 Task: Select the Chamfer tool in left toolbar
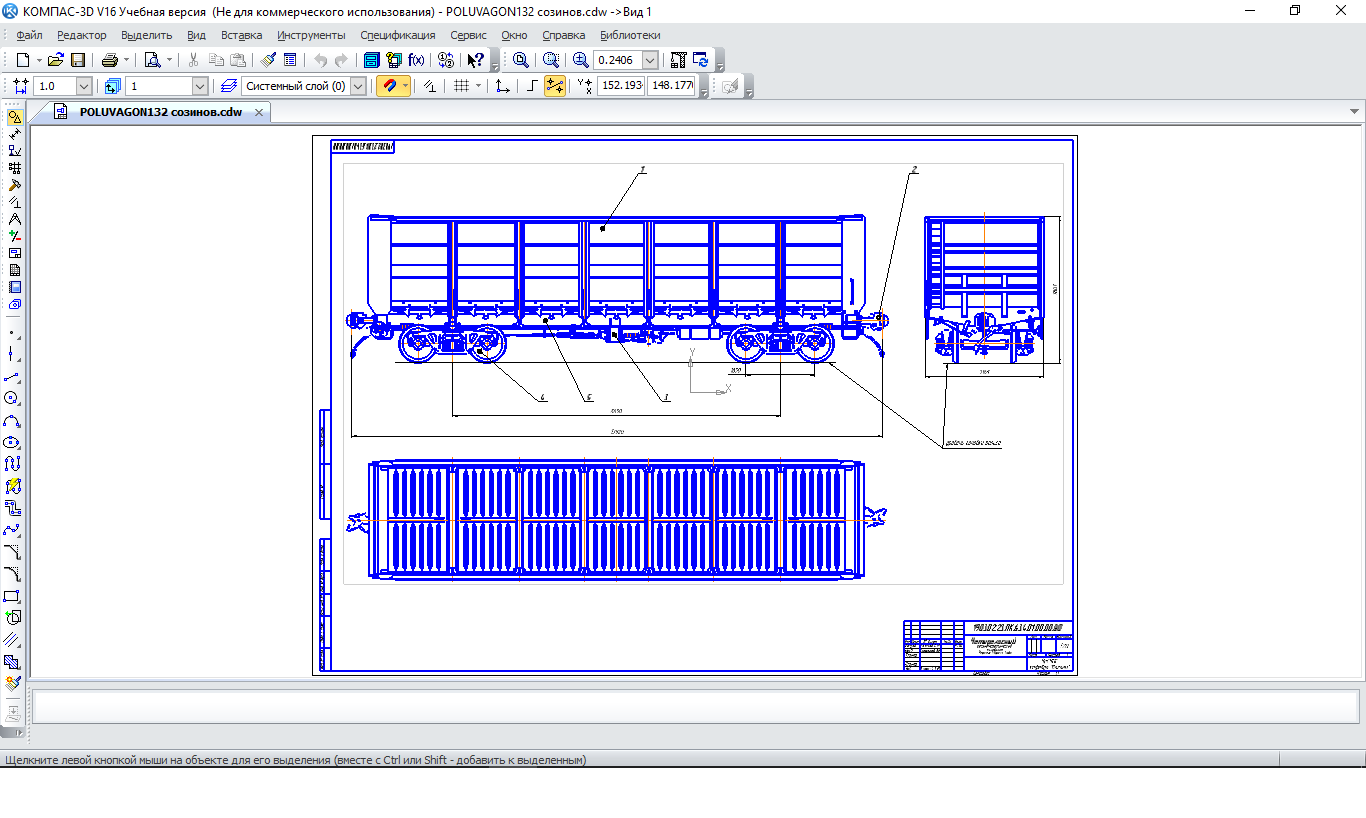[x=12, y=552]
